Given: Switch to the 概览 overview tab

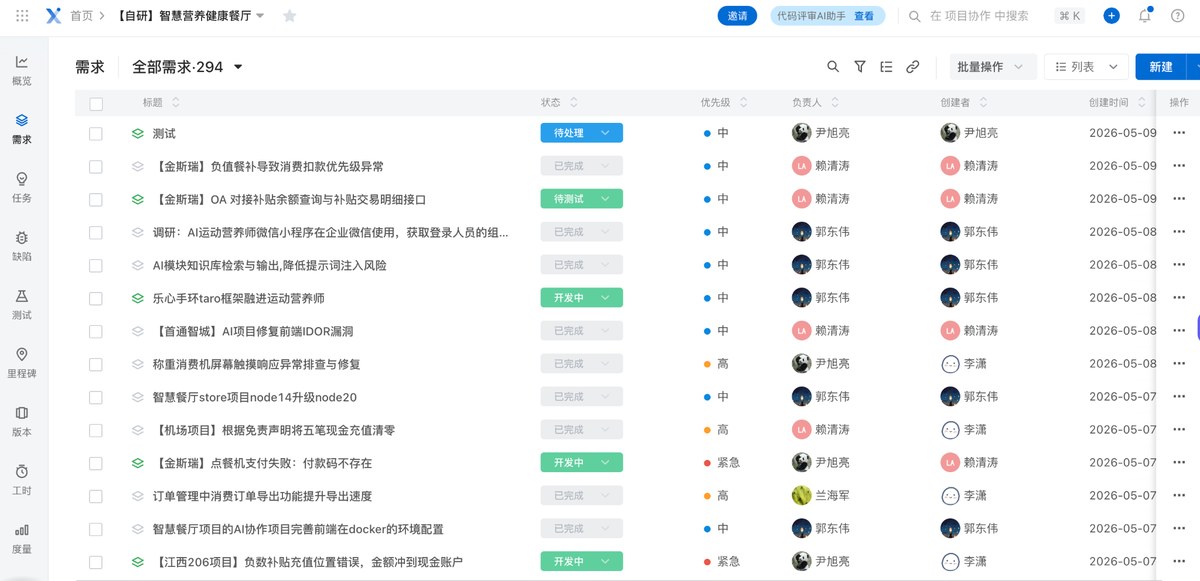Looking at the screenshot, I should coord(22,71).
